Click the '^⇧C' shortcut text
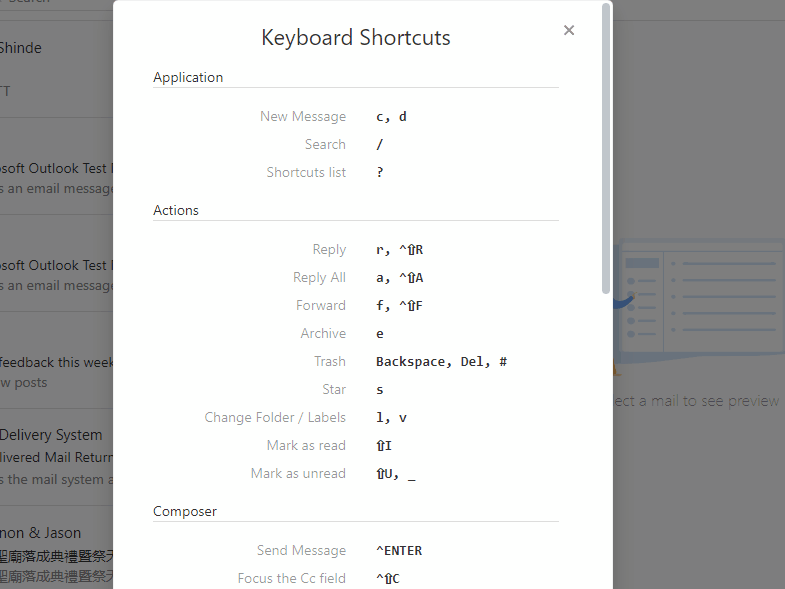Screen dimensions: 785x589 [x=388, y=578]
